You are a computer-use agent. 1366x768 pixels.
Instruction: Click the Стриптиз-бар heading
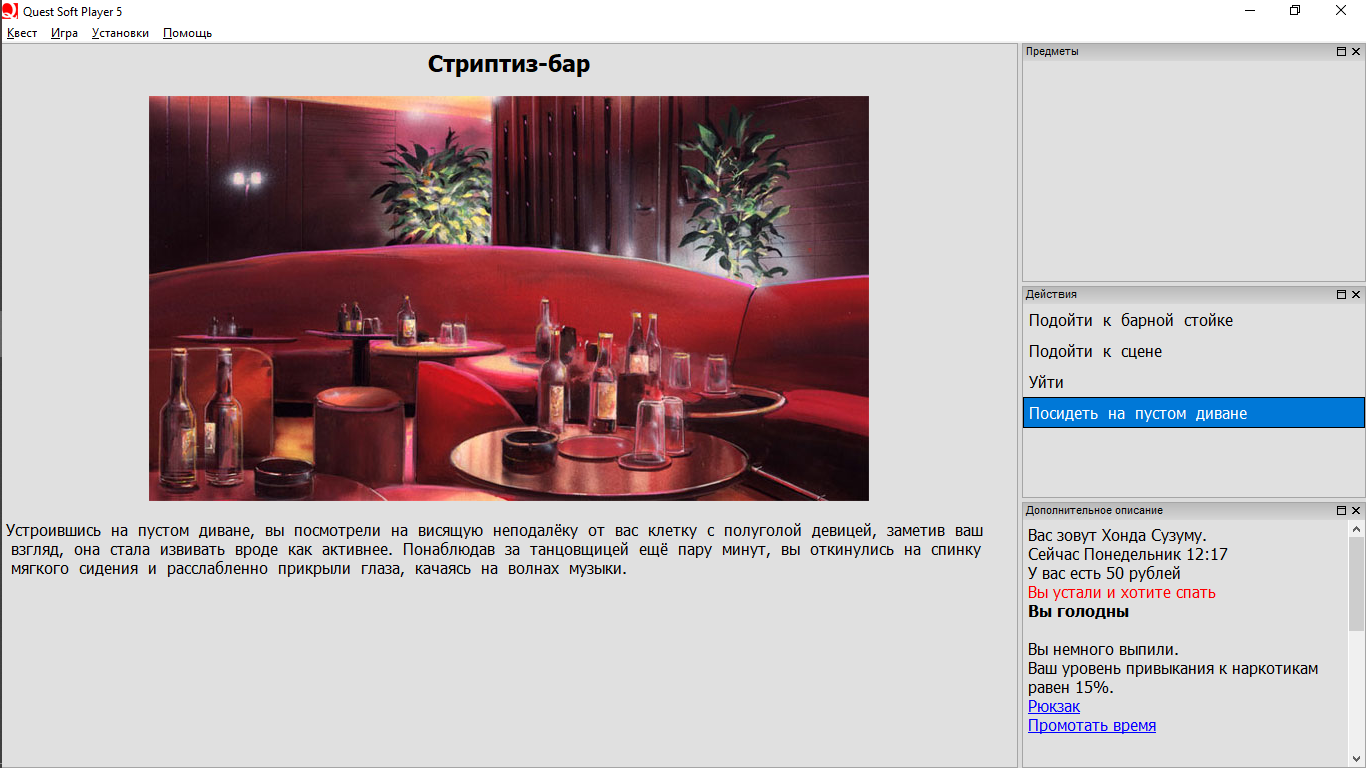click(509, 64)
